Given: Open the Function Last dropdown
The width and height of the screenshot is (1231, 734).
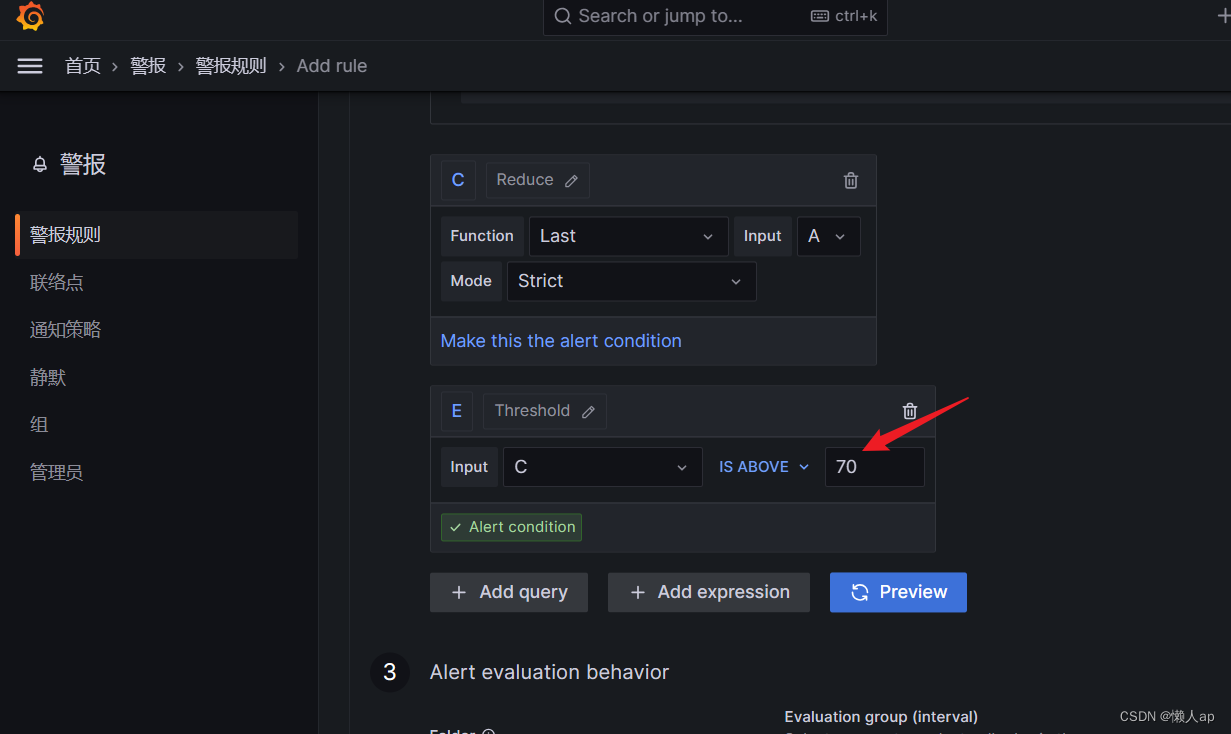Looking at the screenshot, I should [x=629, y=236].
